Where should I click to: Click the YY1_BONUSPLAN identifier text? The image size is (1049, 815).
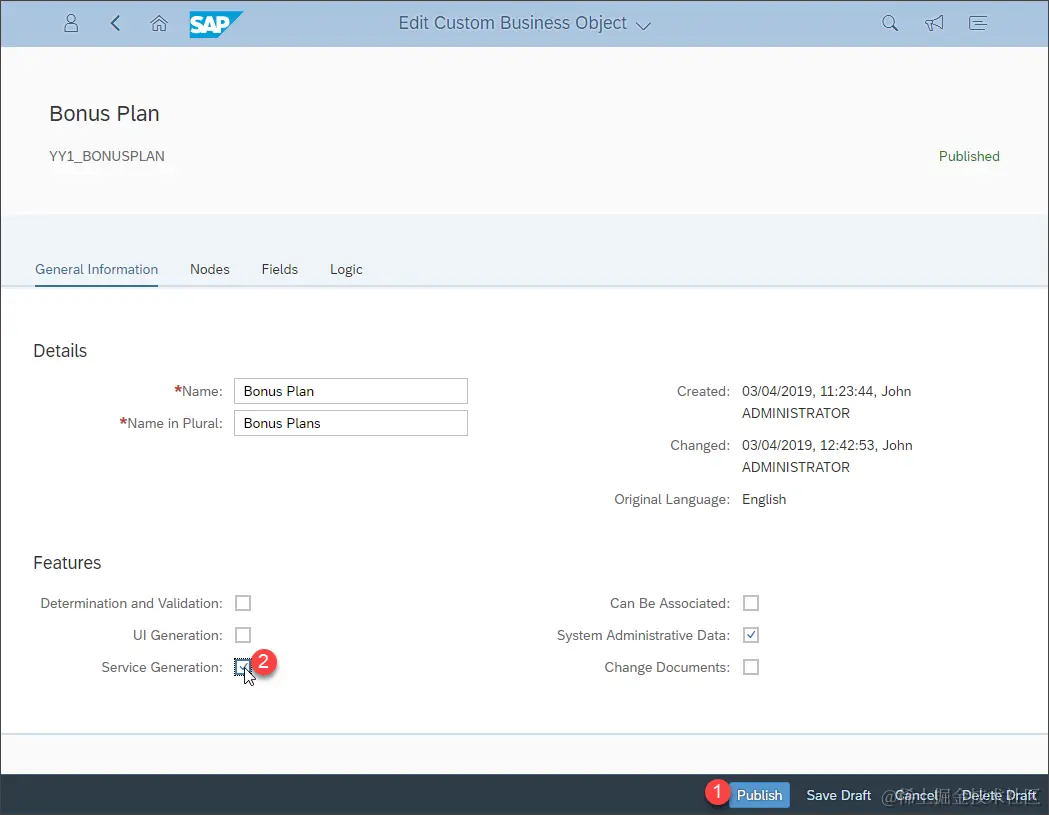click(106, 156)
